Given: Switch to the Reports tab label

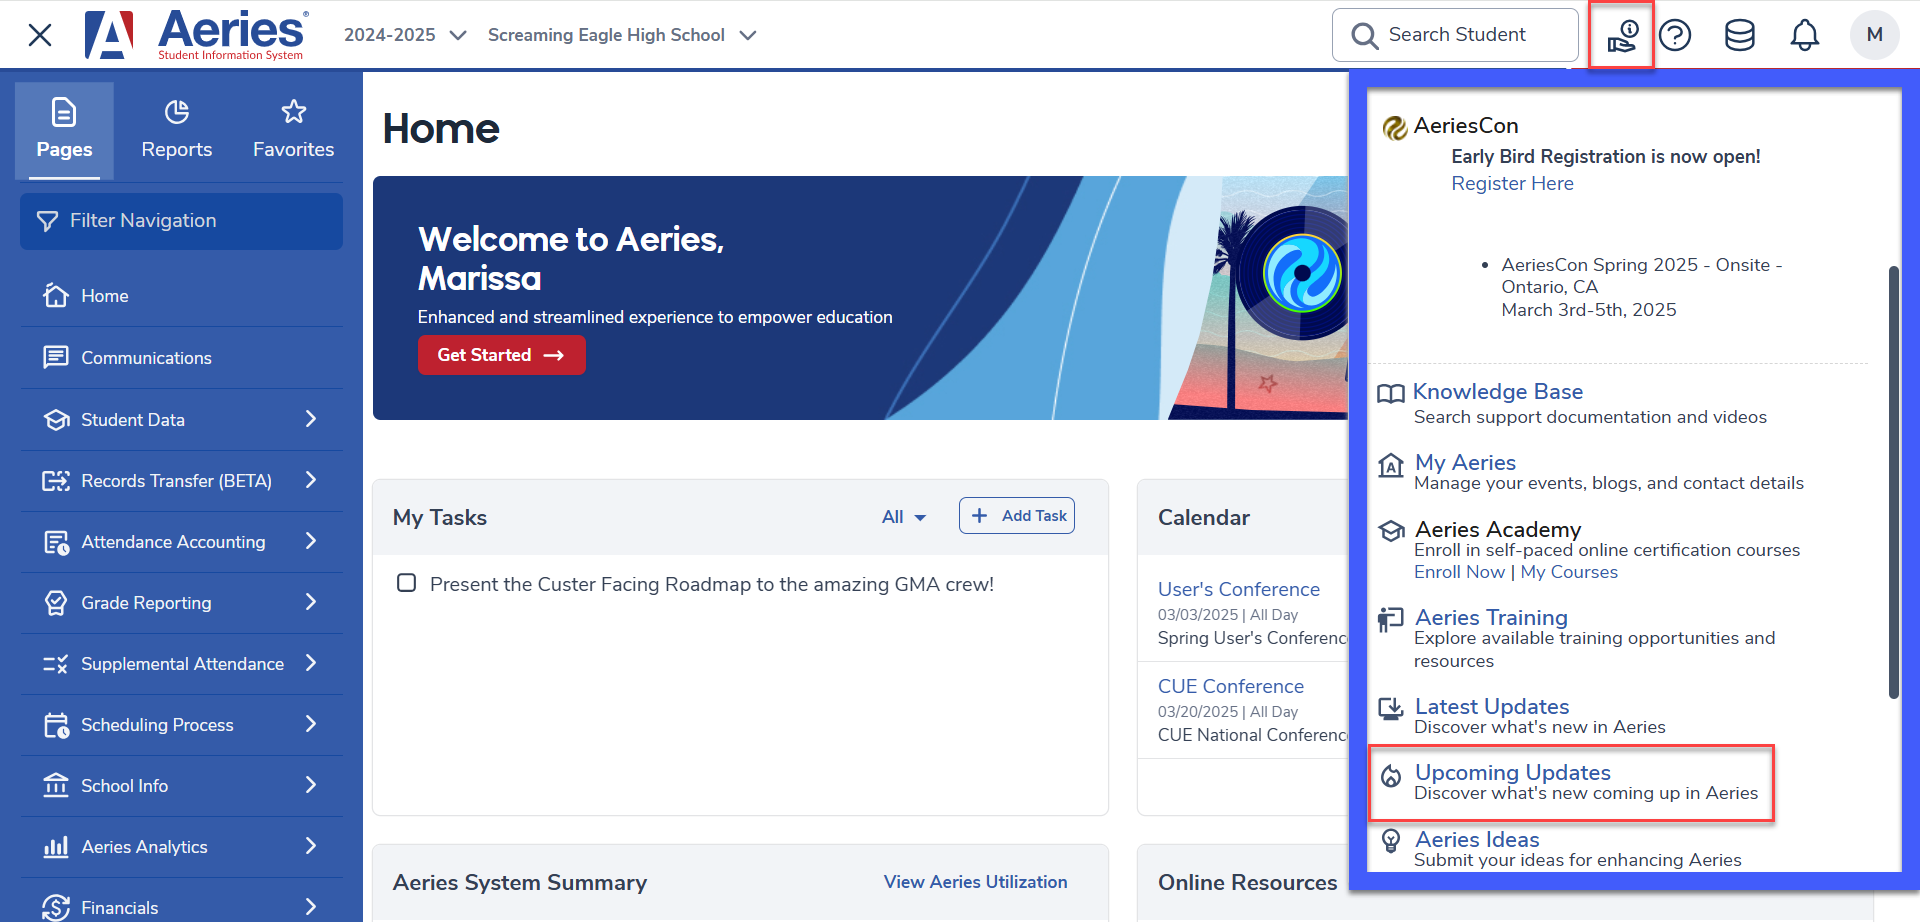Looking at the screenshot, I should pyautogui.click(x=177, y=149).
